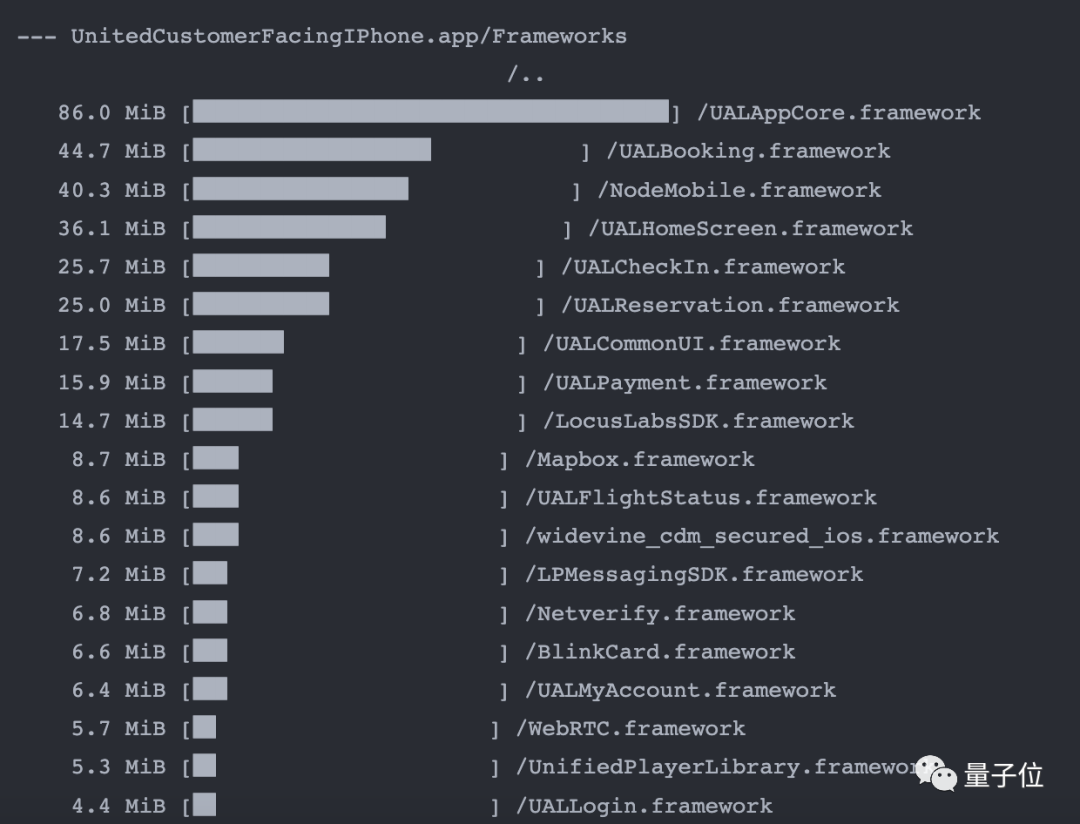Open the UALBooking.framework directory
This screenshot has width=1080, height=824.
748,152
